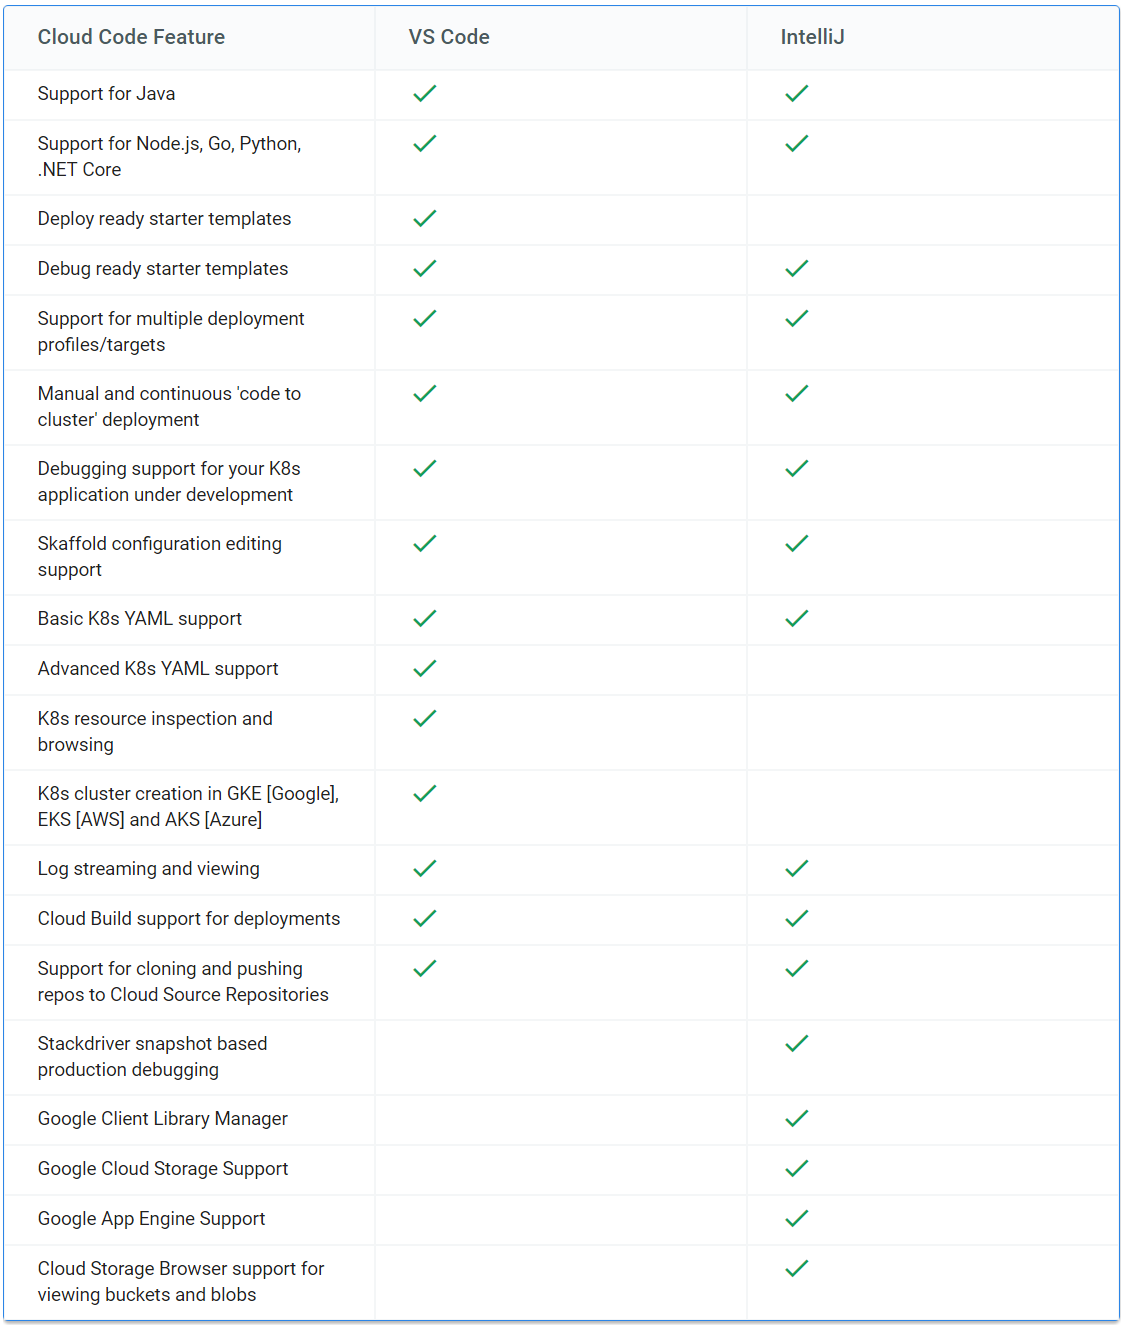Click VS Code checkmark for Advanced K8s YAML support
Screen dimensions: 1122x1325
click(425, 669)
